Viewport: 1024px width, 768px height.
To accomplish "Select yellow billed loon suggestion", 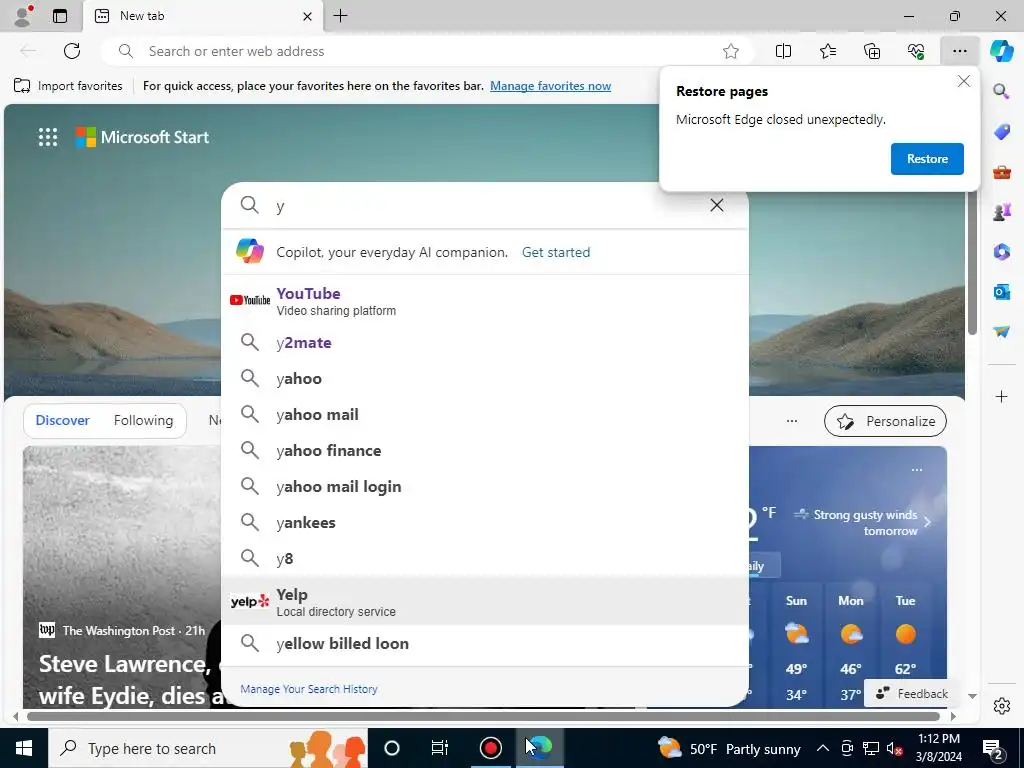I will 485,643.
